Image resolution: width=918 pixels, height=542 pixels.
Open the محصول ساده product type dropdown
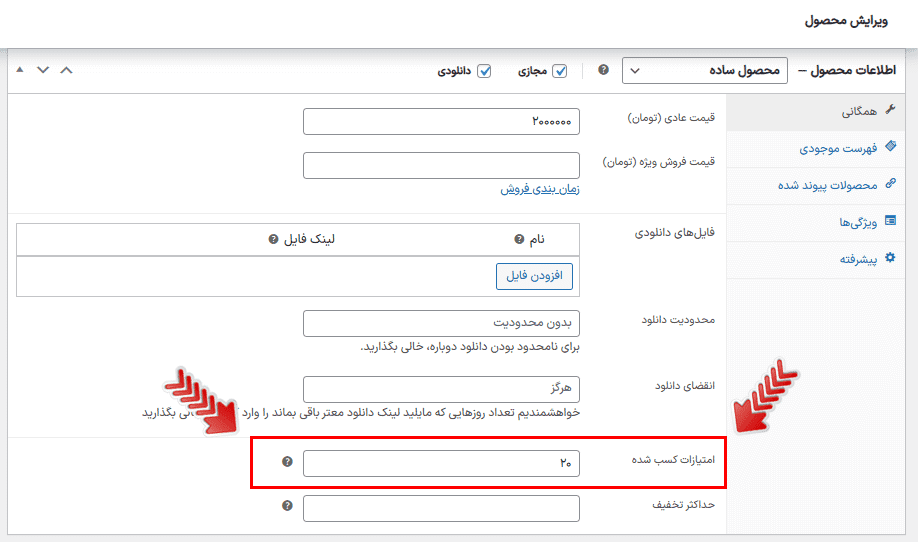(x=704, y=71)
